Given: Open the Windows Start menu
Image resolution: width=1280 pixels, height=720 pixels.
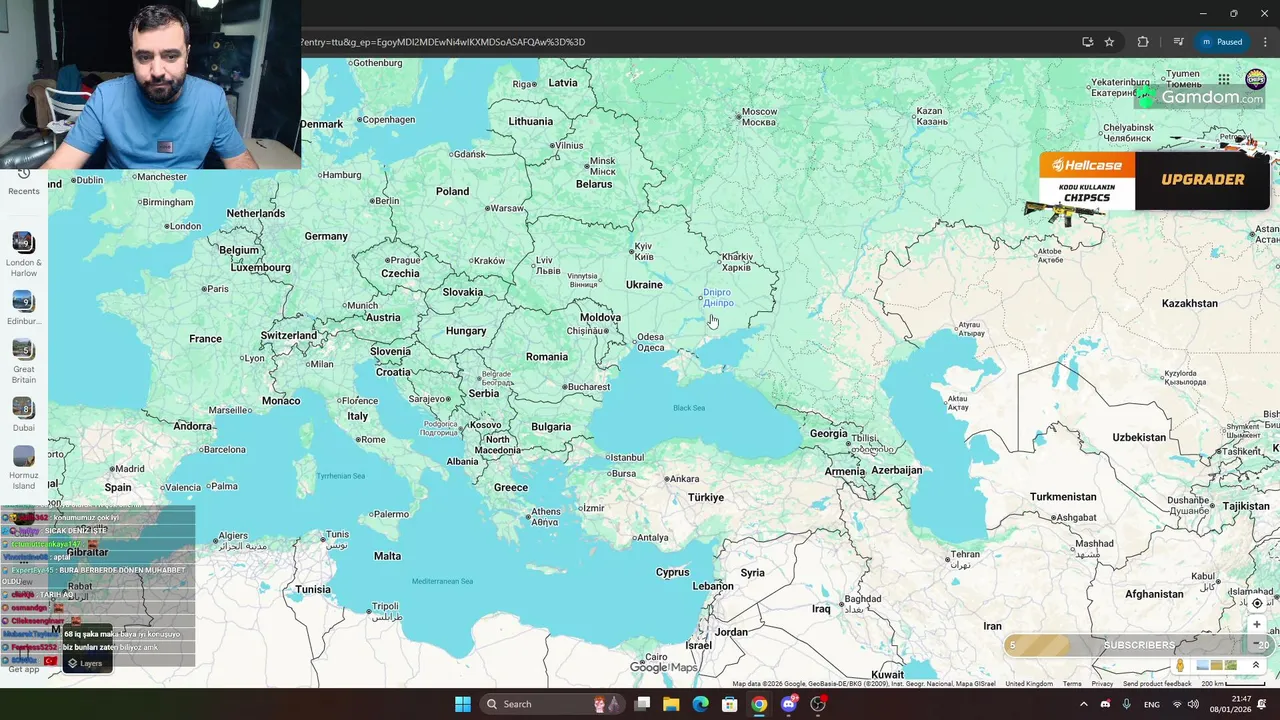Looking at the screenshot, I should 463,704.
